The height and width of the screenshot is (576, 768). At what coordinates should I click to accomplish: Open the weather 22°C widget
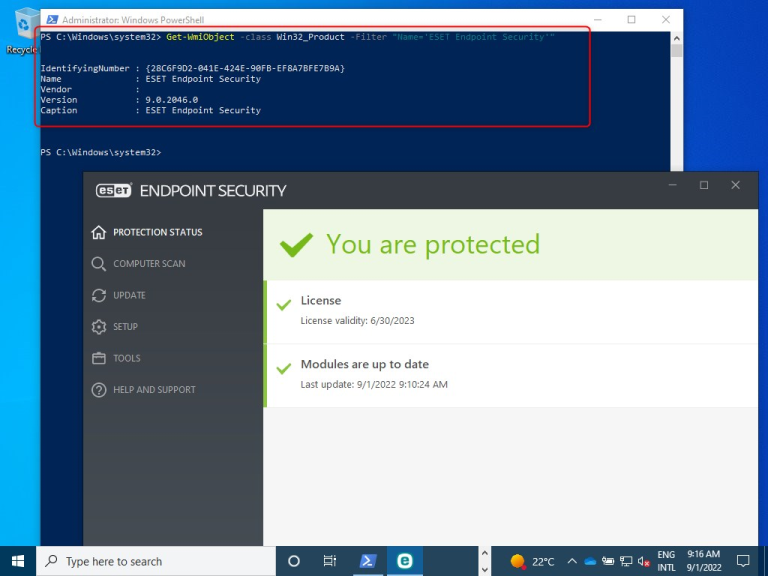tap(532, 561)
